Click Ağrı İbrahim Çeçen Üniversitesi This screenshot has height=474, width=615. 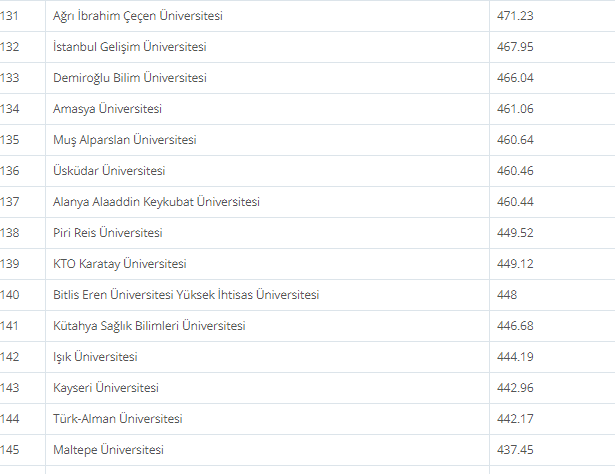138,16
